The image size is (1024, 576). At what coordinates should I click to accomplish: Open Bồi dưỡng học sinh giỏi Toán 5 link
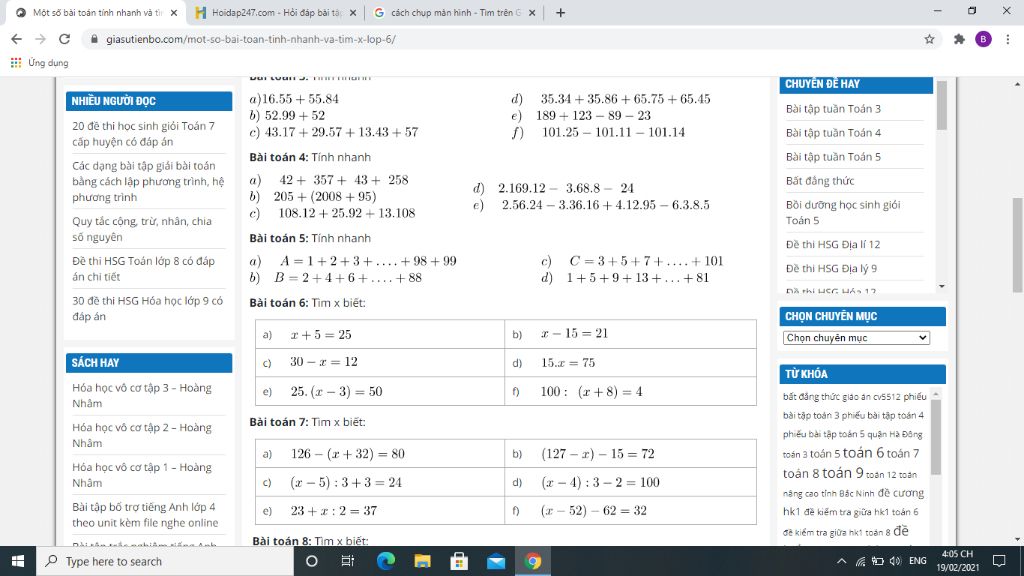(843, 212)
